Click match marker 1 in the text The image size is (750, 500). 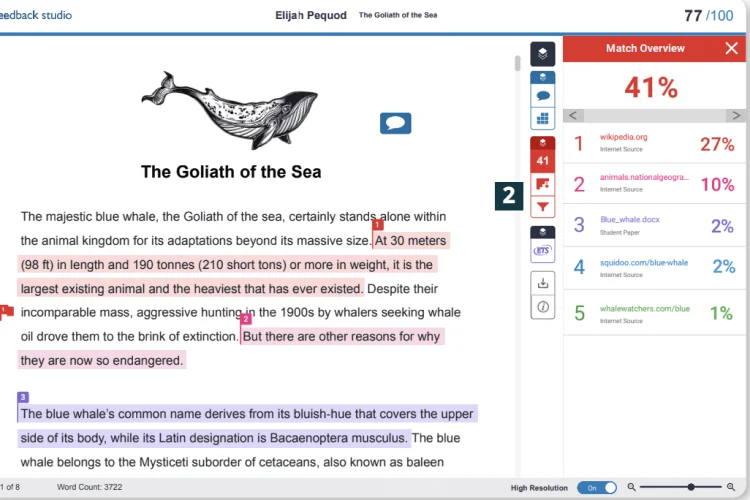(377, 224)
